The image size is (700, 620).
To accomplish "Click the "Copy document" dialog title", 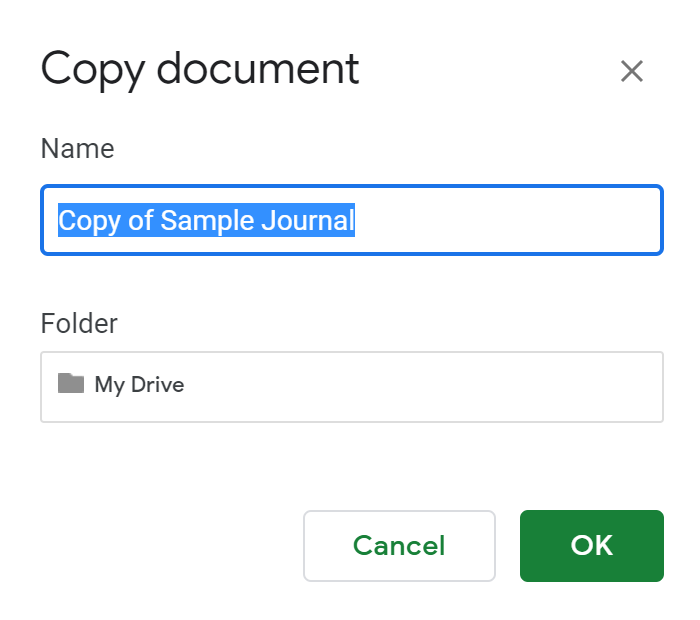I will (199, 69).
